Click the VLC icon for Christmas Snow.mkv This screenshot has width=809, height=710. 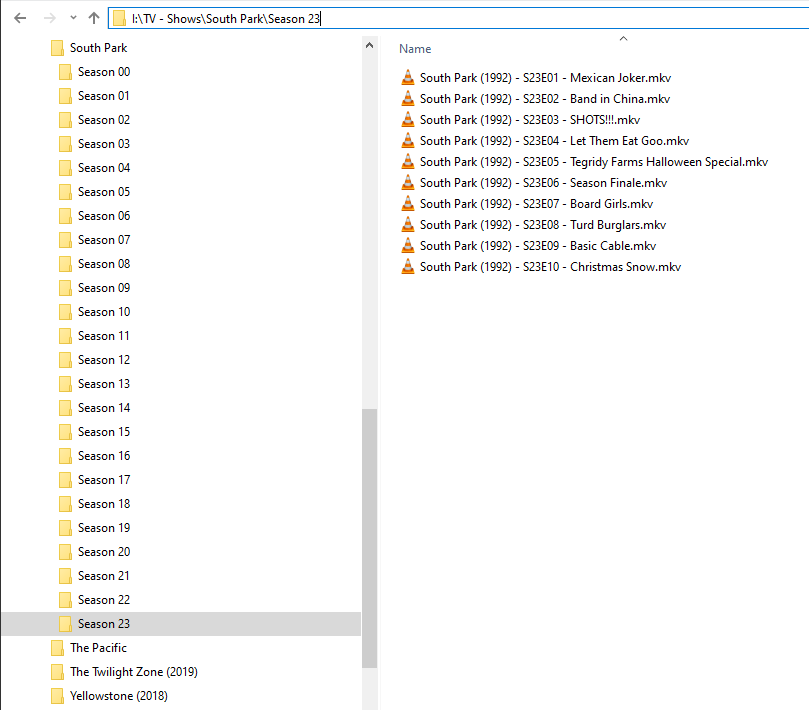pos(408,267)
